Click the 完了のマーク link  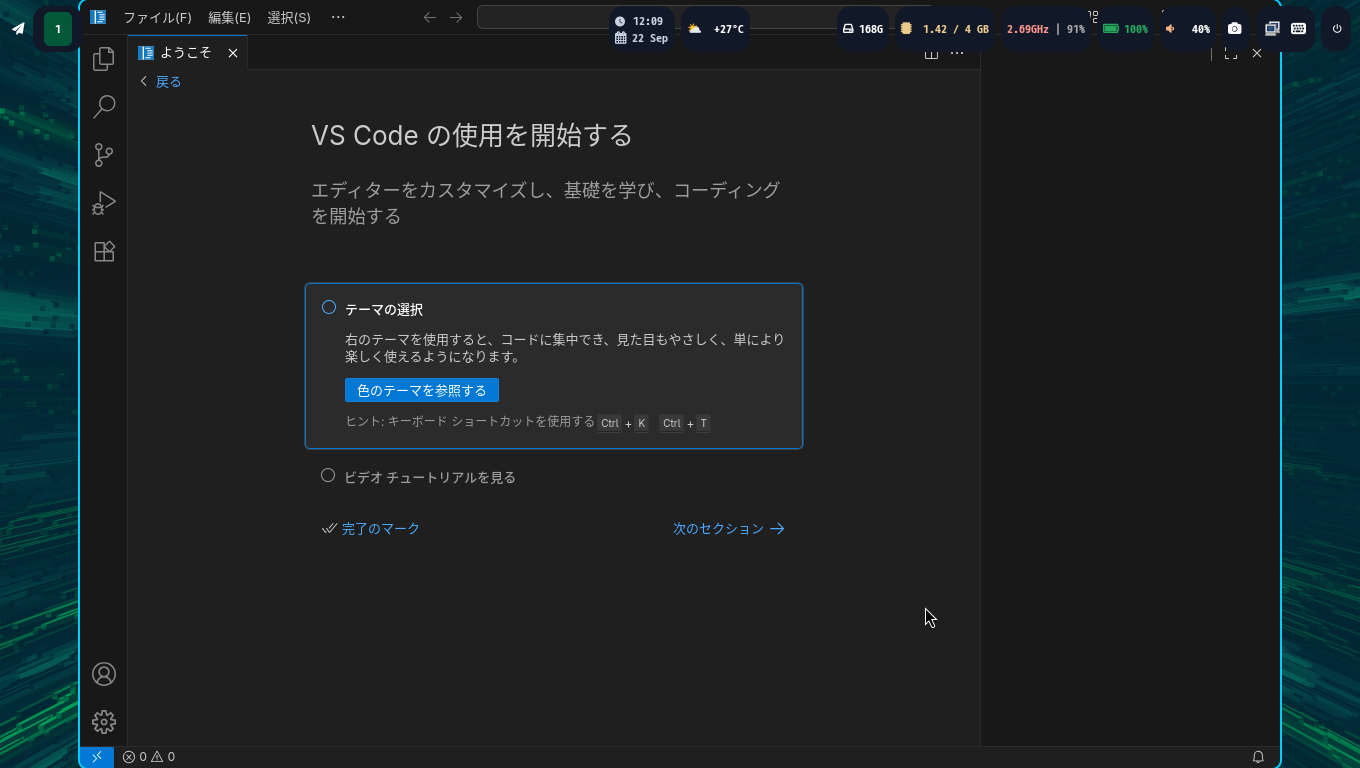click(371, 528)
